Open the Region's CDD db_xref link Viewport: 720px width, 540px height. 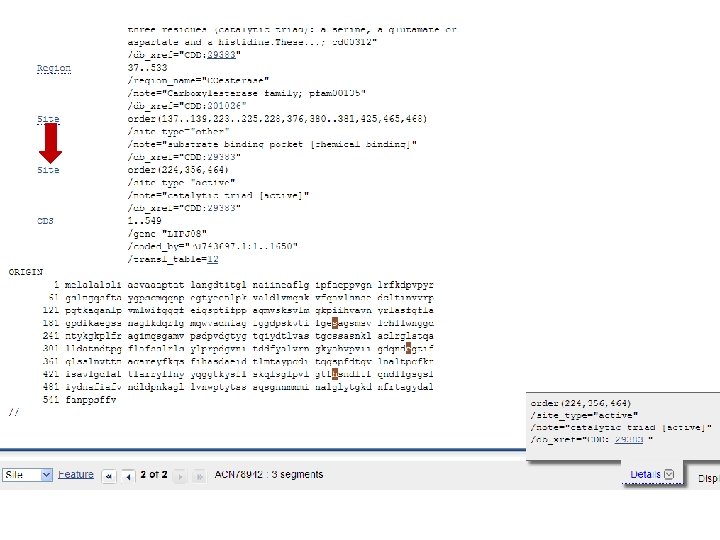[224, 106]
